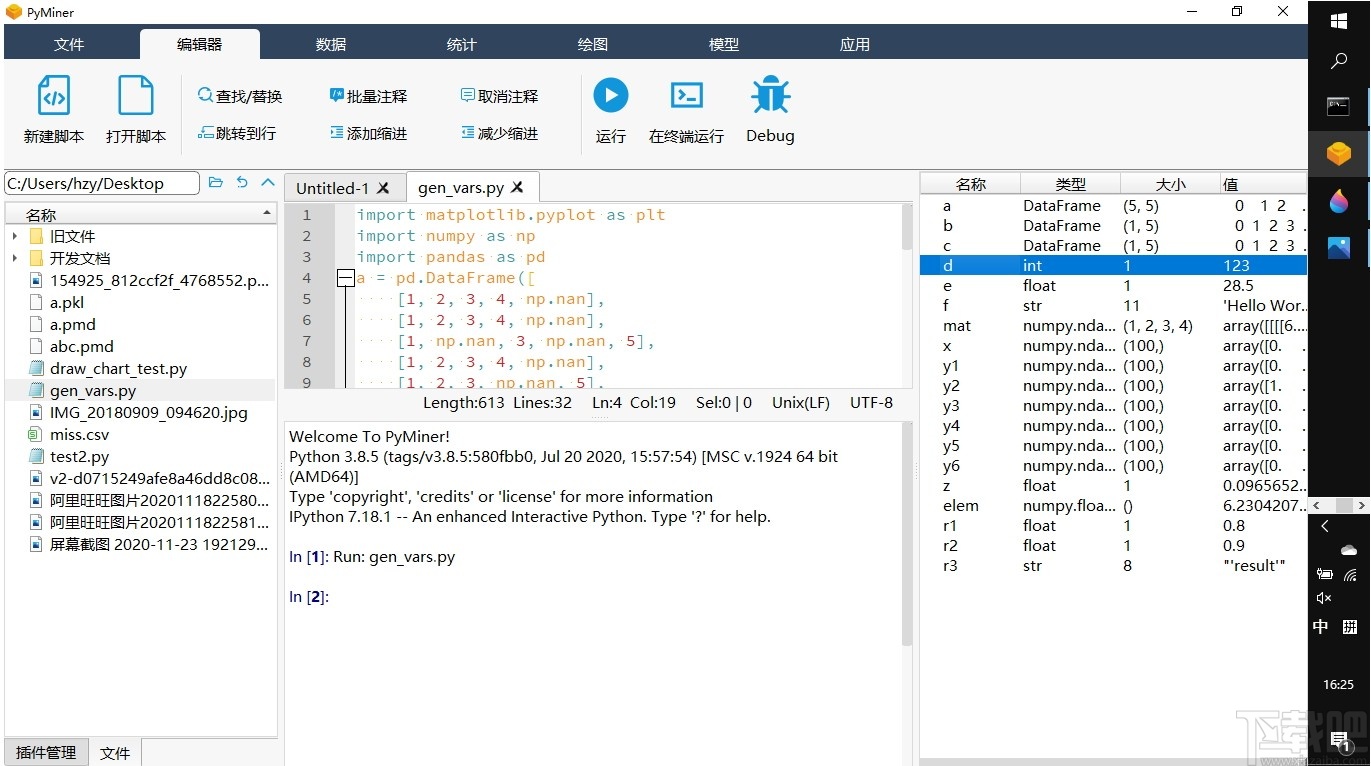This screenshot has width=1371, height=766.
Task: Click 减少缩进 to reduce indentation
Action: tap(498, 133)
